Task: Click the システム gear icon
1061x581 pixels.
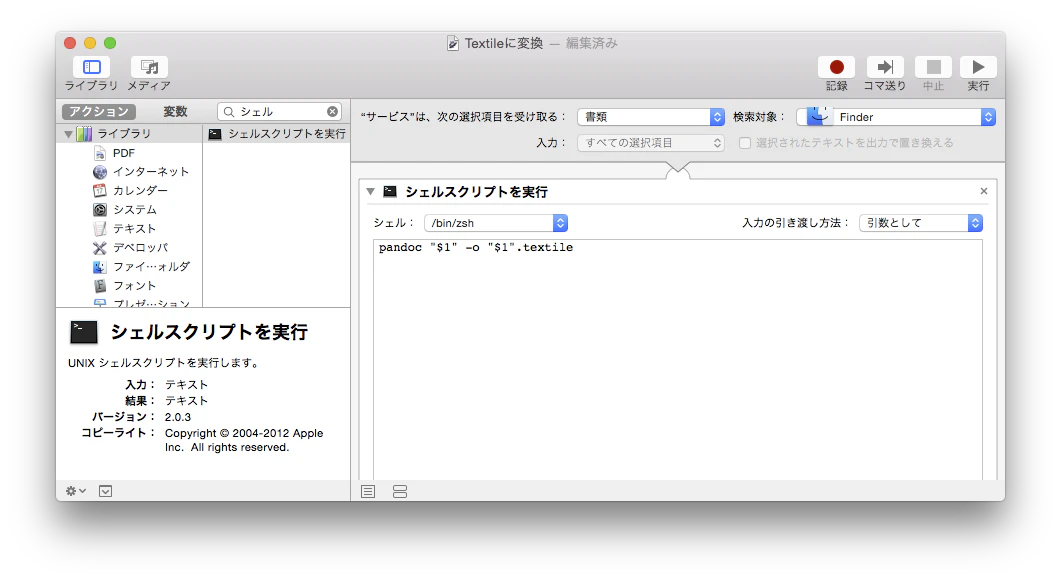Action: click(x=99, y=210)
